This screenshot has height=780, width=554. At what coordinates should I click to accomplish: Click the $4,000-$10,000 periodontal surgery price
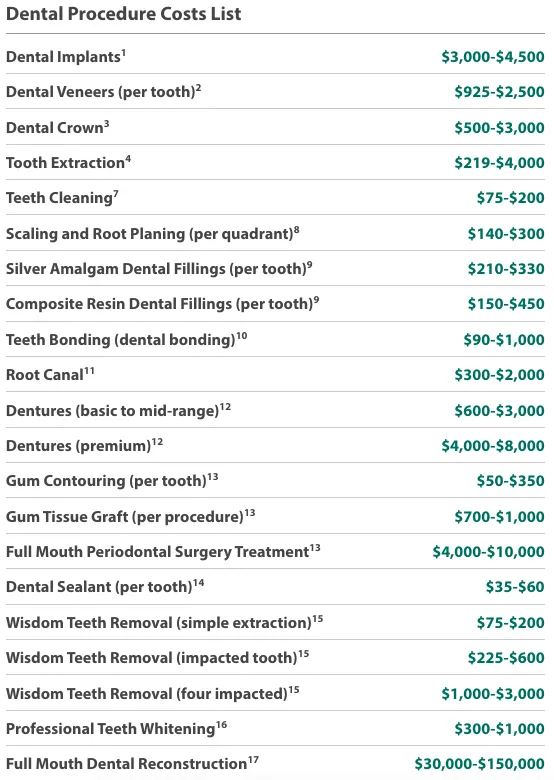point(489,552)
